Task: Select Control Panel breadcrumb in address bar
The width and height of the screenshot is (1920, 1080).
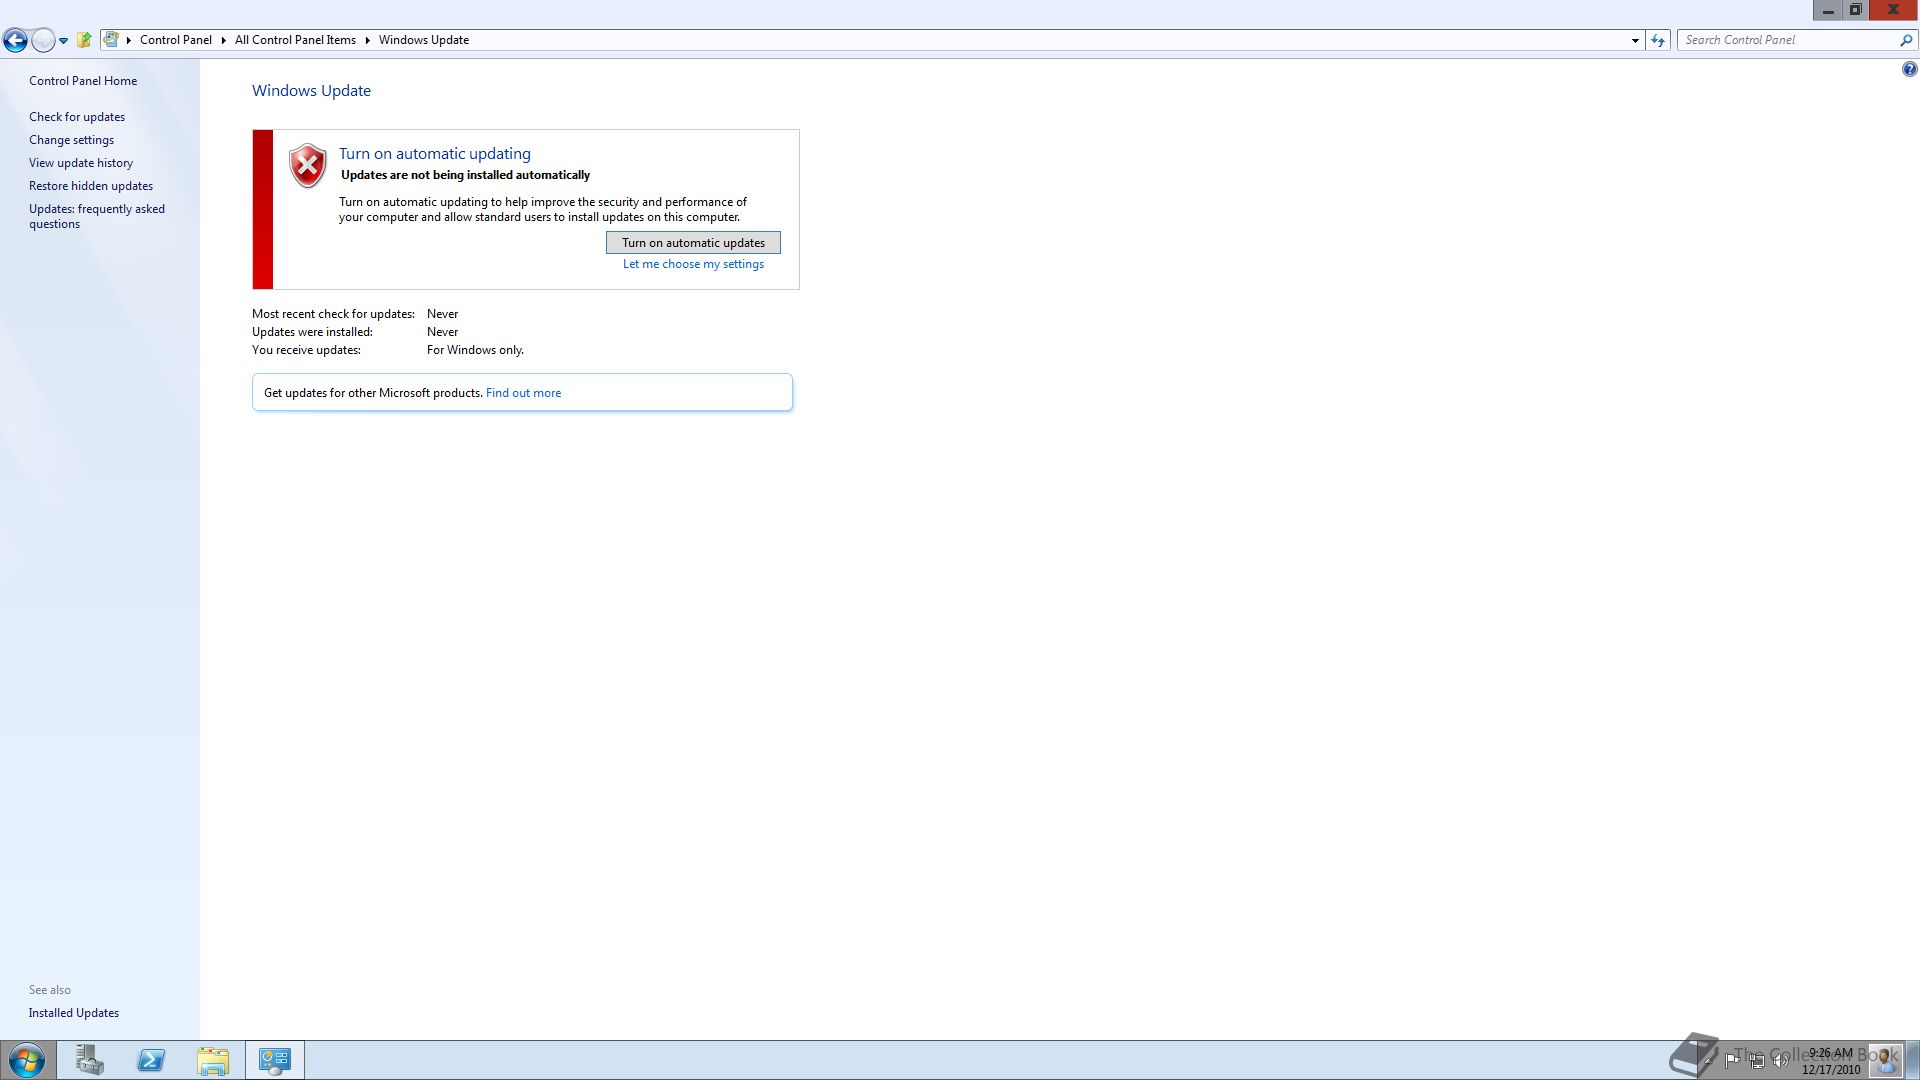Action: coord(176,40)
